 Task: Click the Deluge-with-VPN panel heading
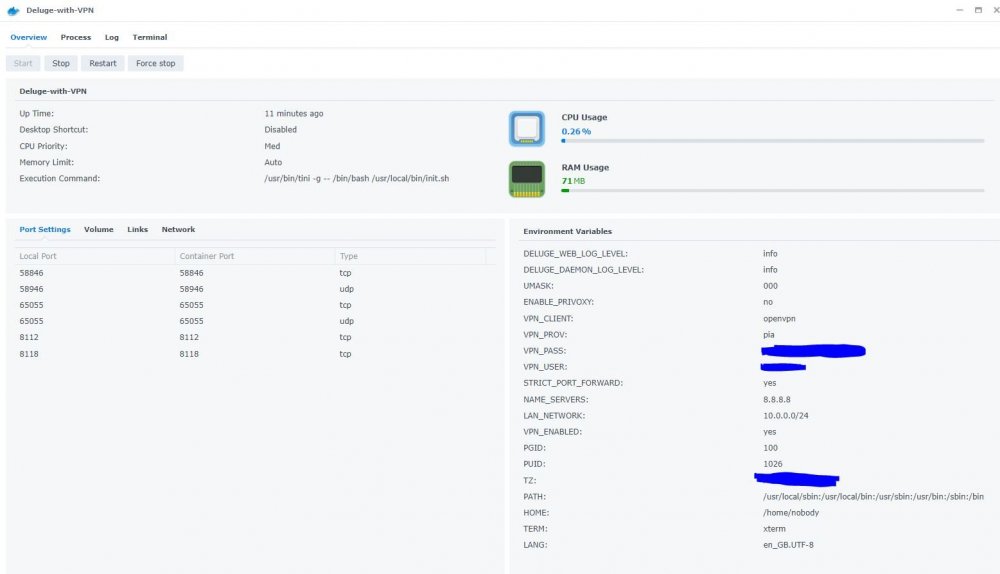coord(53,91)
